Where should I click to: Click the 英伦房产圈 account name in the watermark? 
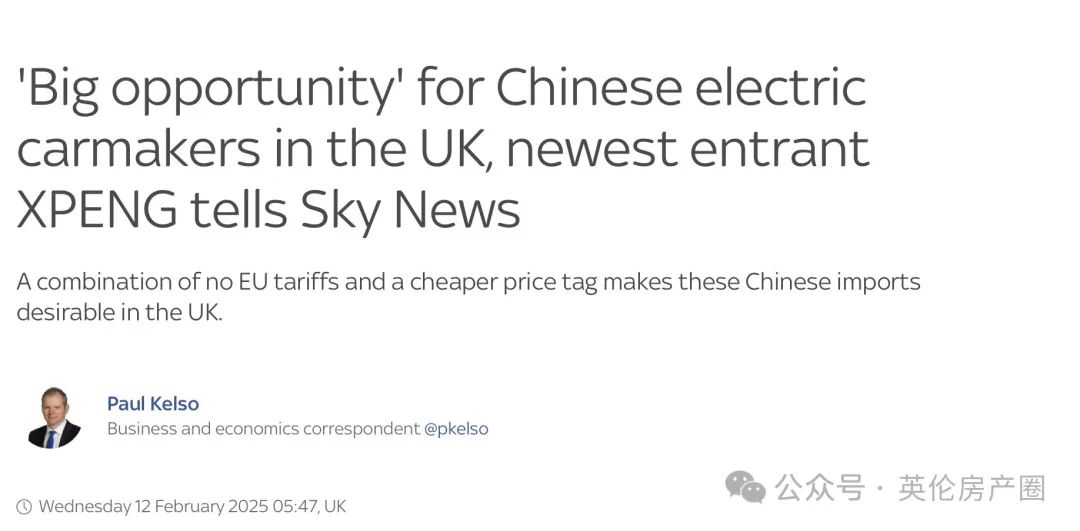(971, 488)
